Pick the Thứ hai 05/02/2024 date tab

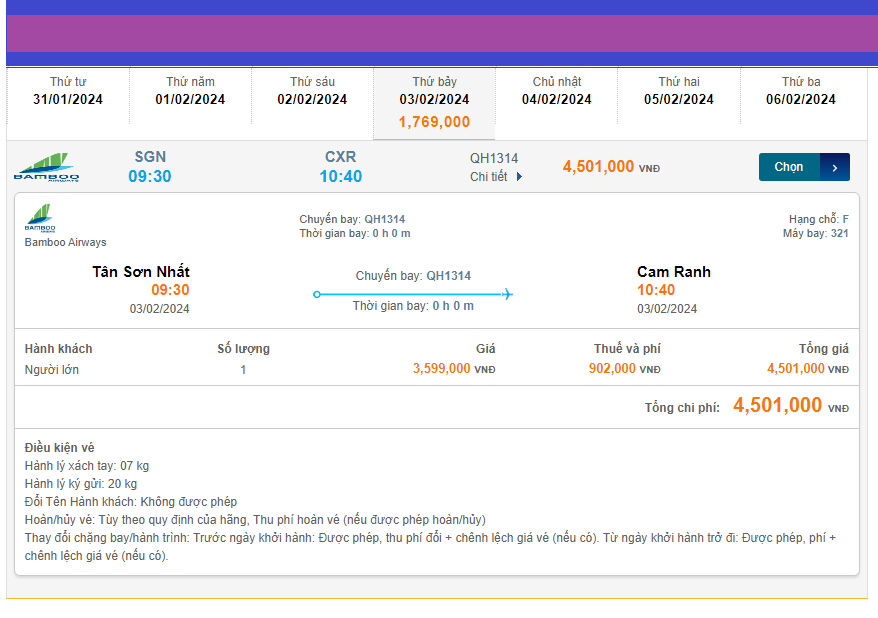[678, 91]
